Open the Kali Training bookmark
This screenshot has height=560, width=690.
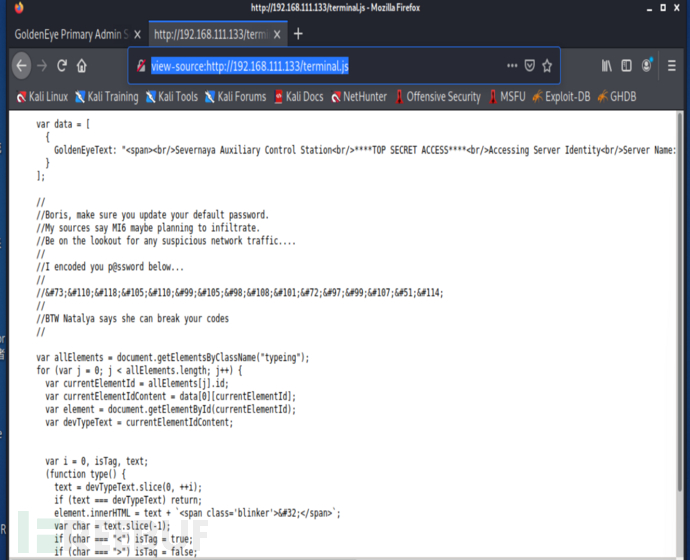(106, 97)
